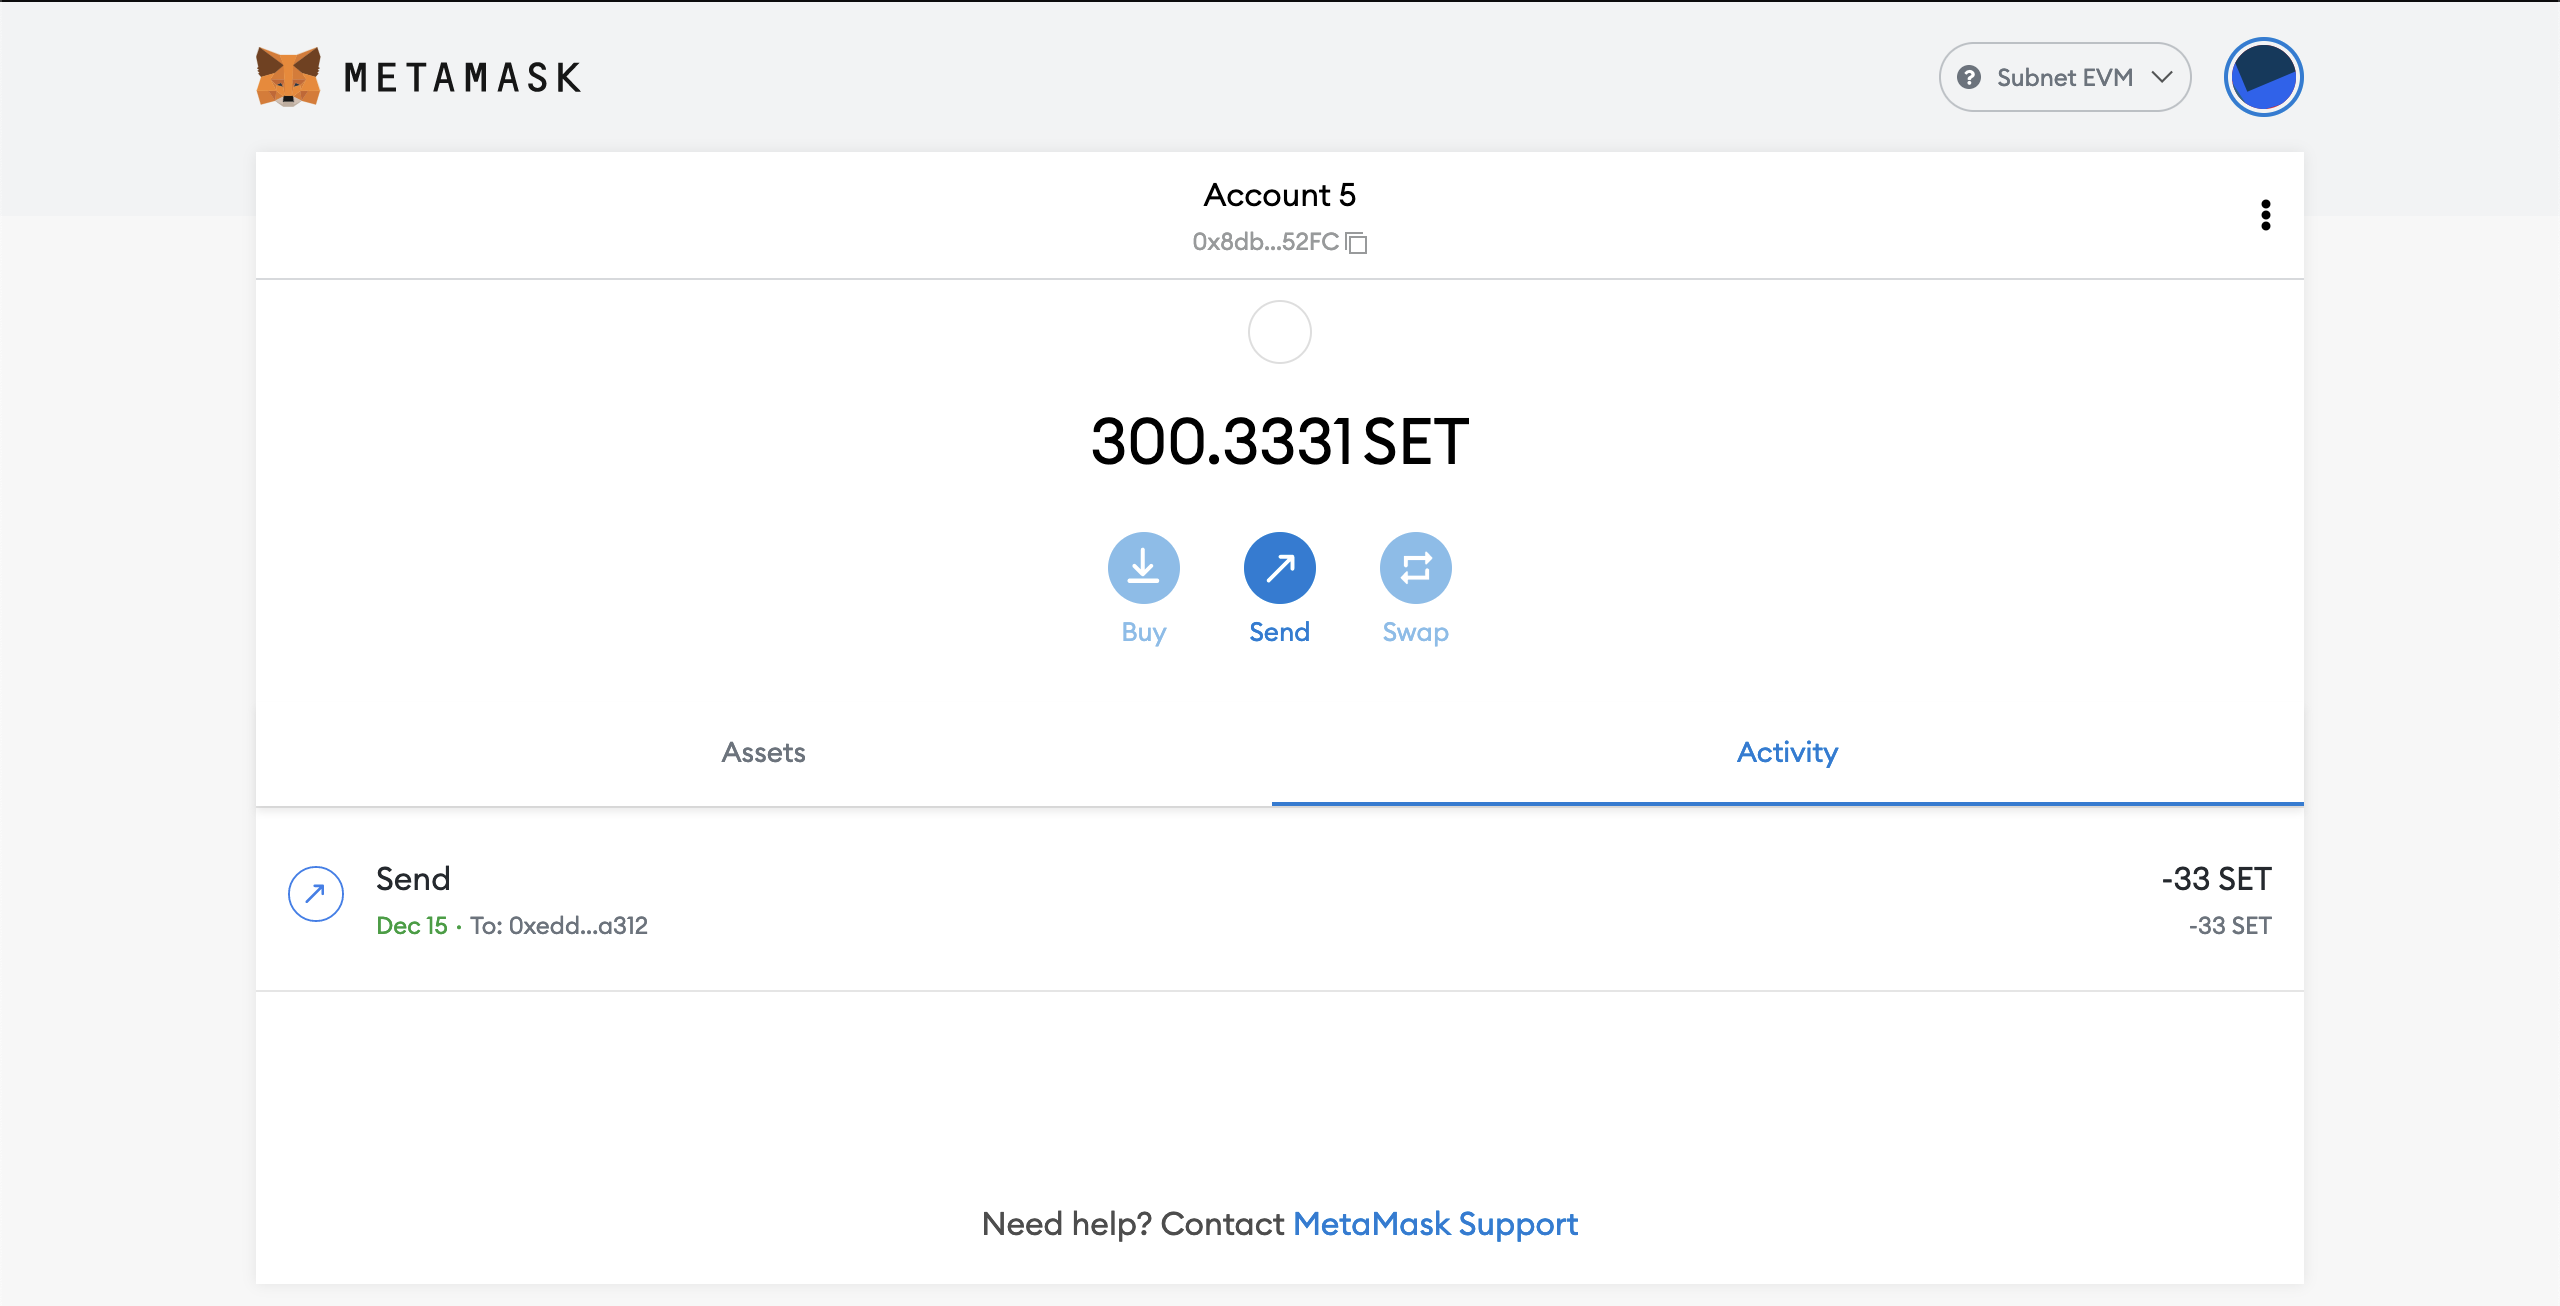
Task: Open the three-dot account options menu
Action: [2266, 215]
